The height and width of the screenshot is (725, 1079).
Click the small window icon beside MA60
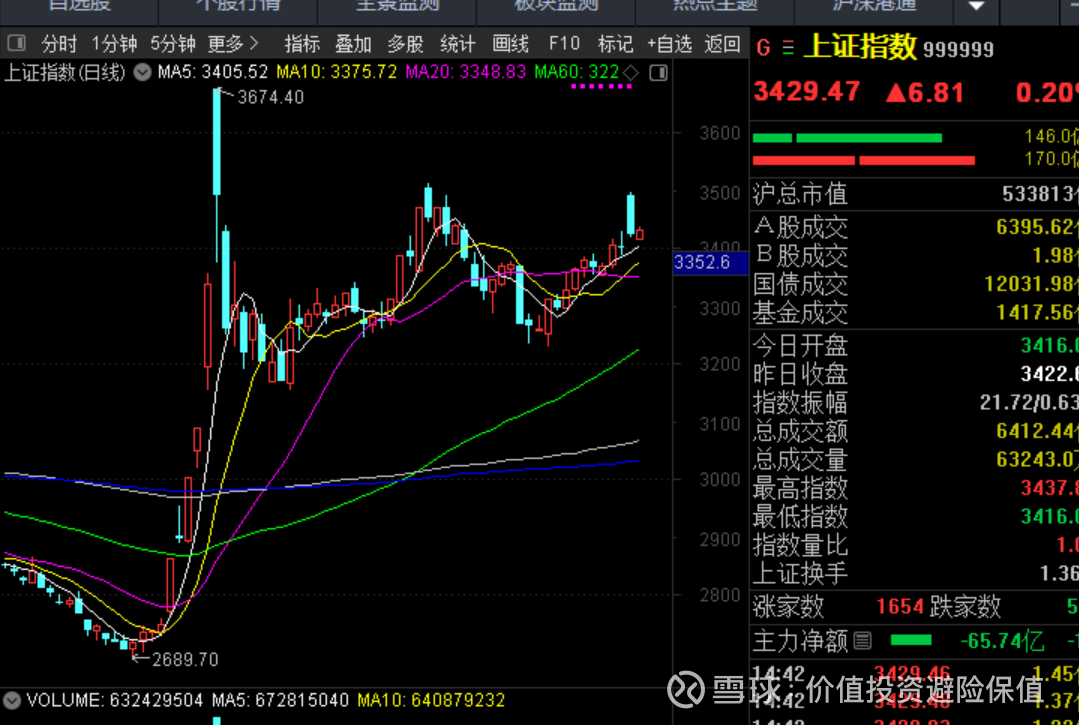658,73
